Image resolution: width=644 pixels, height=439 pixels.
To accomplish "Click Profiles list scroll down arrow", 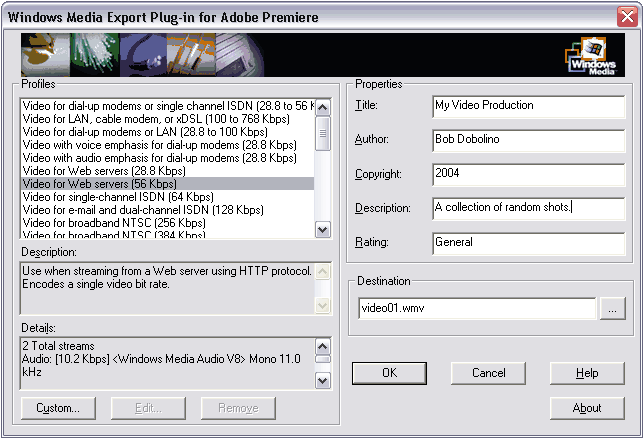I will (323, 230).
